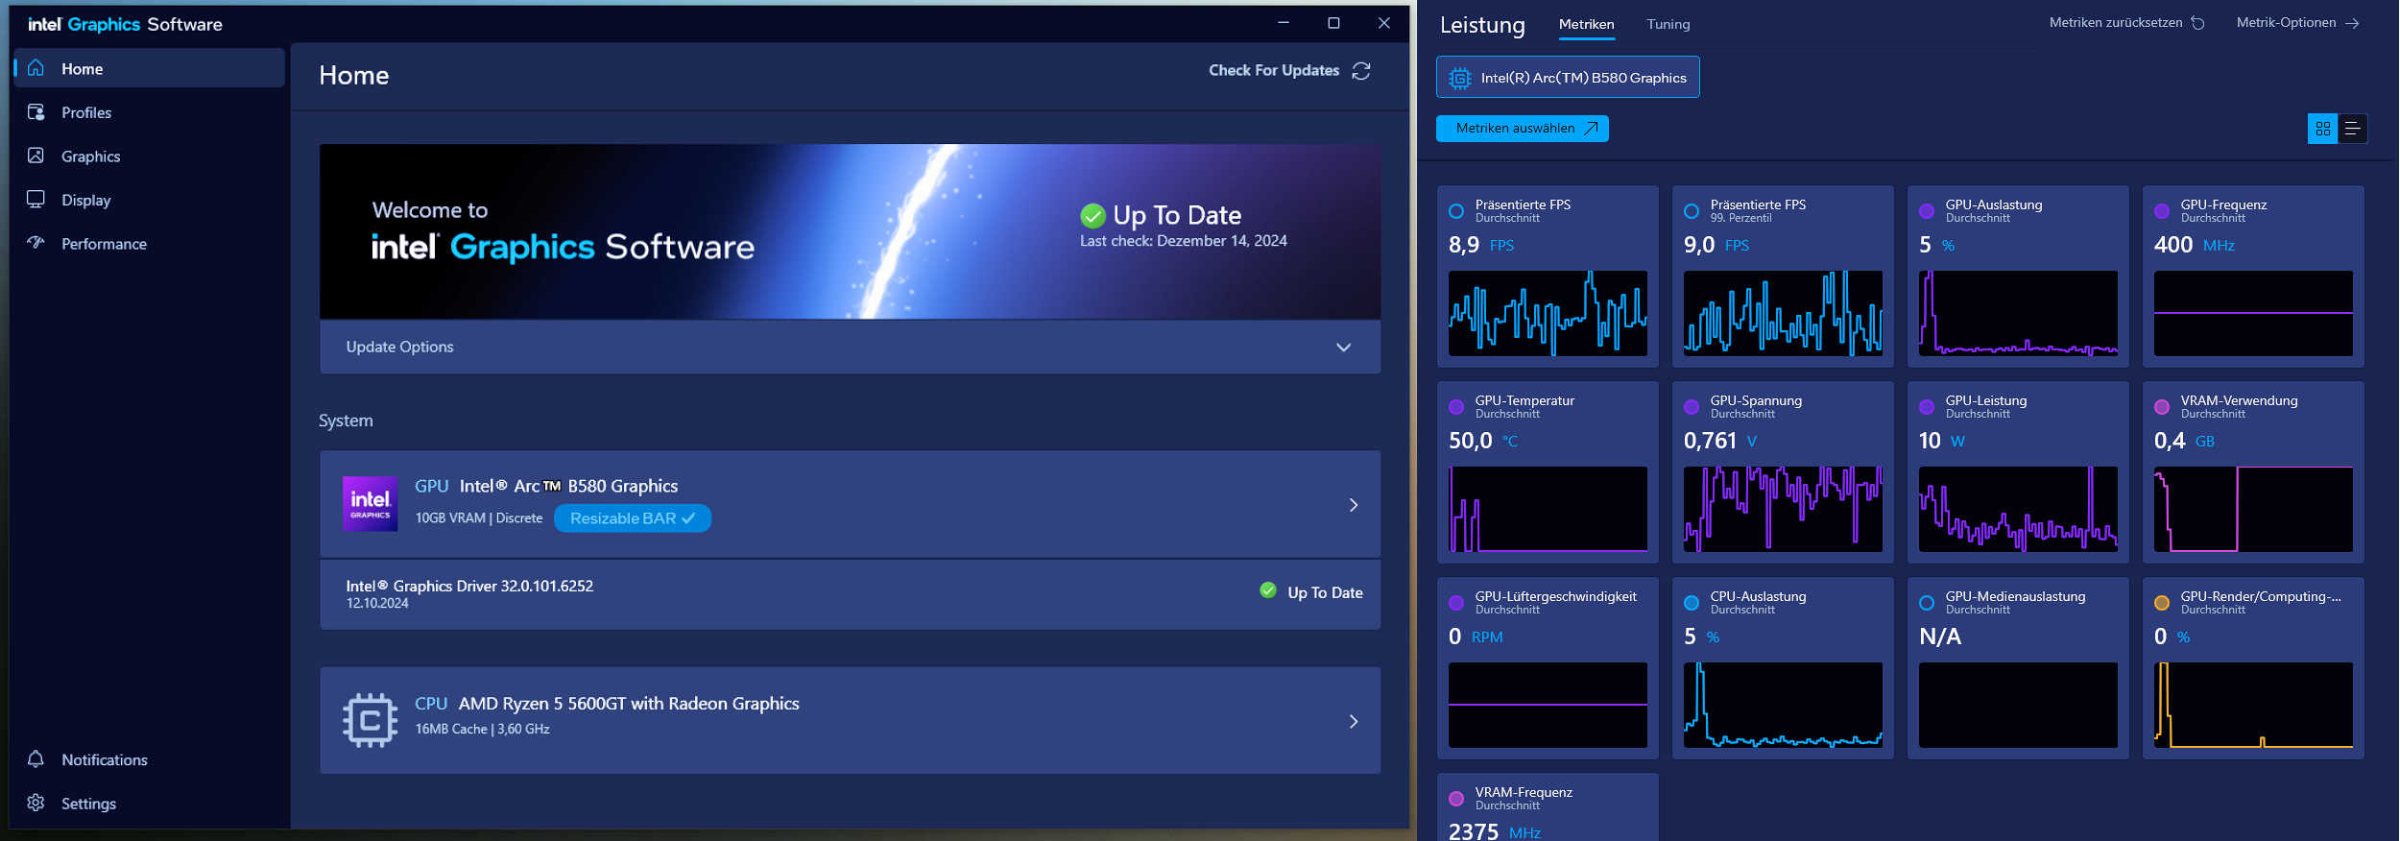2400x841 pixels.
Task: Switch to list view of metrics
Action: tap(2352, 128)
